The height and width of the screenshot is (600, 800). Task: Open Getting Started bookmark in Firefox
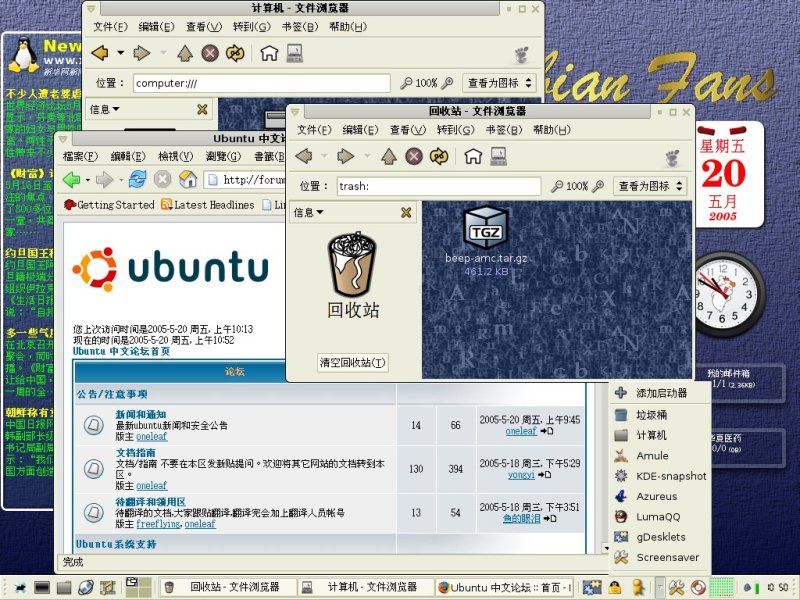[109, 205]
